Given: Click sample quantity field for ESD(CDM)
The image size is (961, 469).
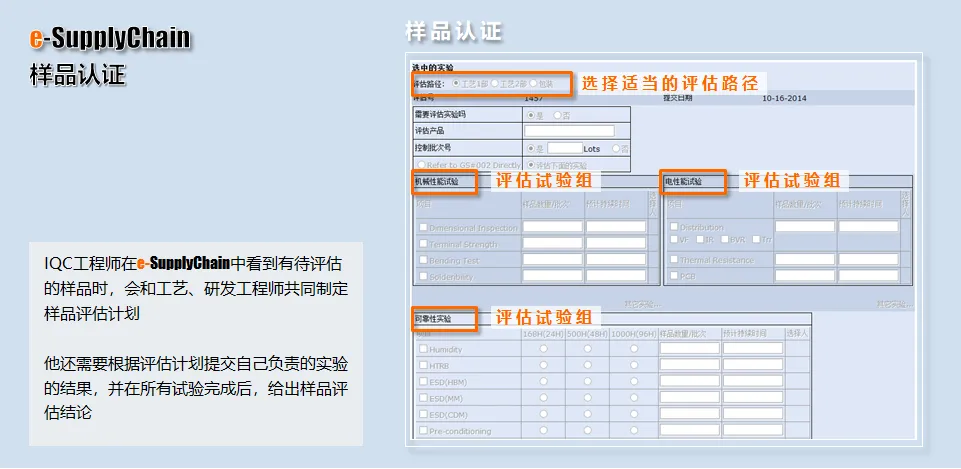Looking at the screenshot, I should click(689, 413).
